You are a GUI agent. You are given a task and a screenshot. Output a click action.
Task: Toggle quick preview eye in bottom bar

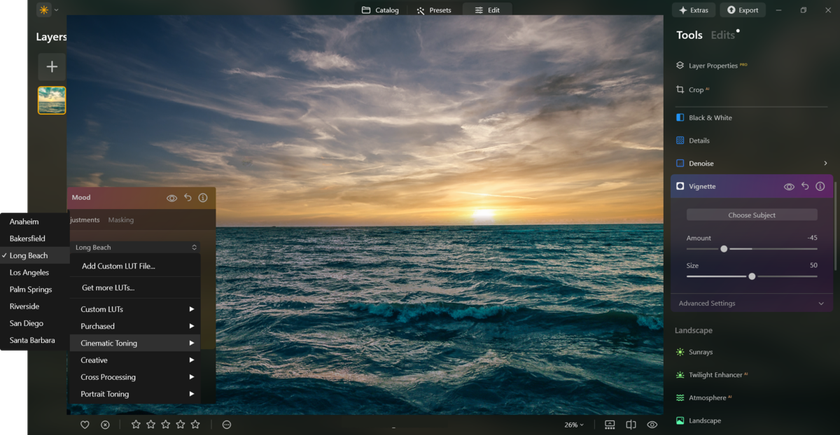coord(652,424)
